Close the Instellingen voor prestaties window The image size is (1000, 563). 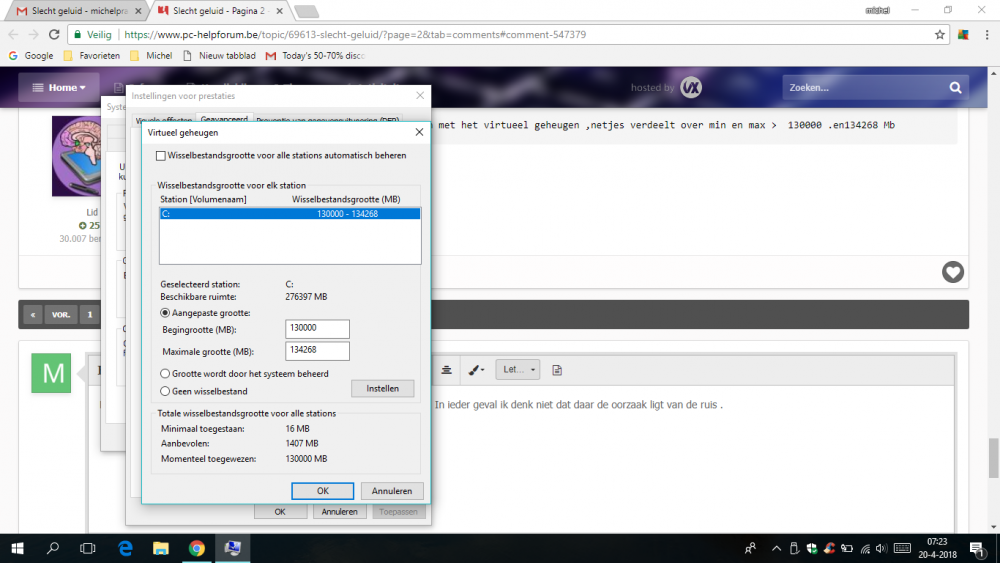[x=420, y=96]
